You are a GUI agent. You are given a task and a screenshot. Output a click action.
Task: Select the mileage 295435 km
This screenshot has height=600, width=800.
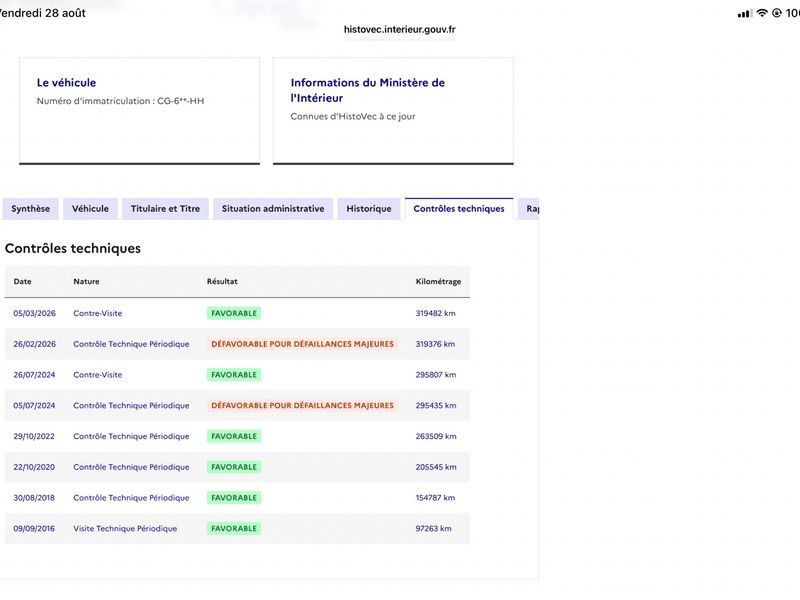tap(436, 406)
